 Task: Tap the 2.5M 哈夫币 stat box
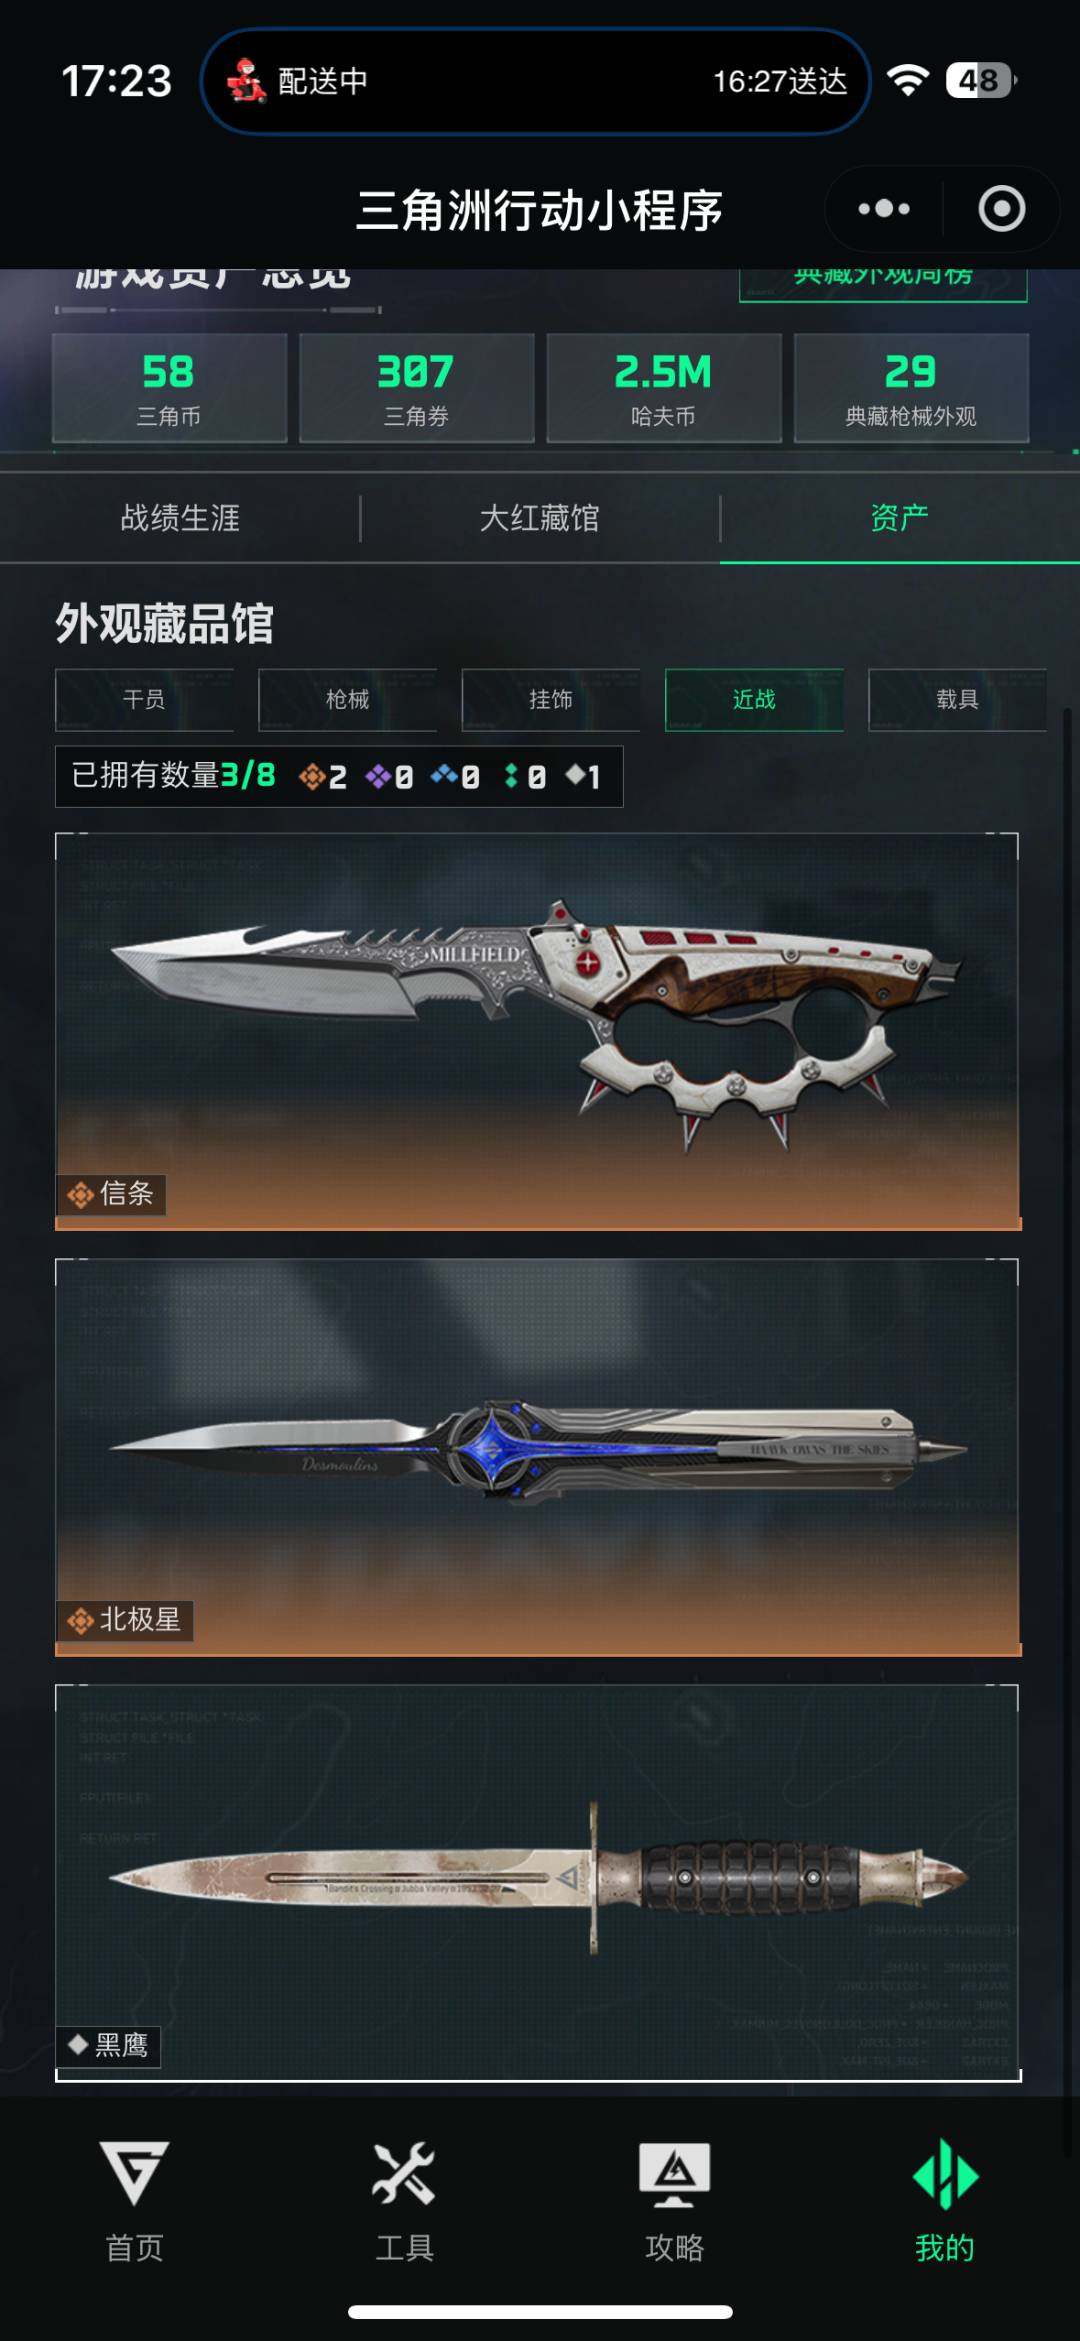tap(664, 388)
